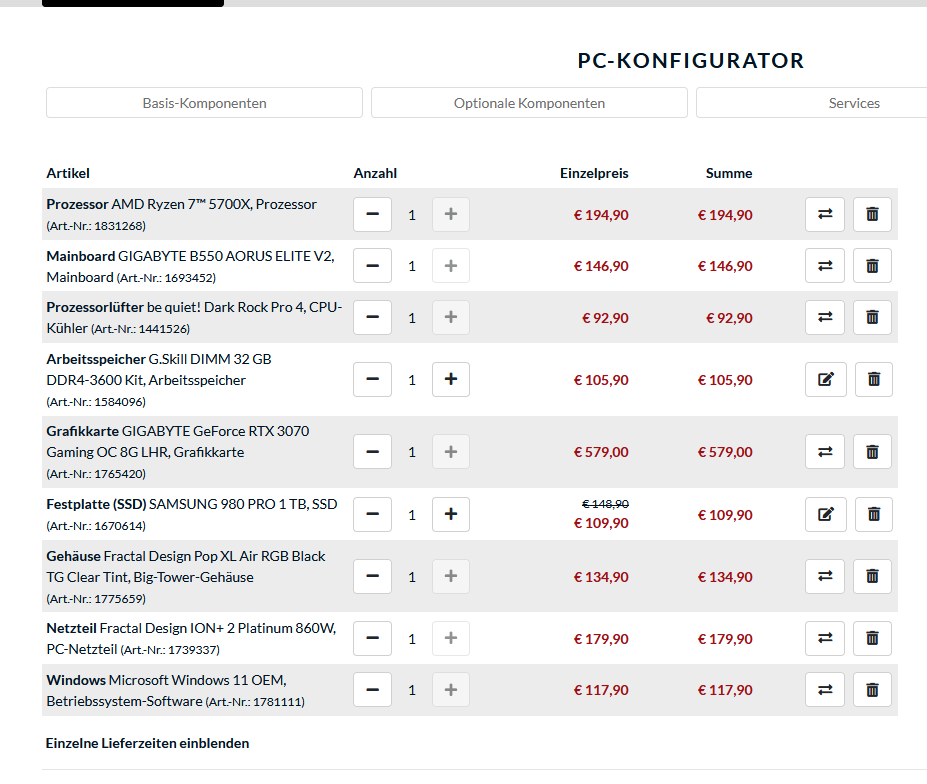Decrease Grafikkarte RTX 3070 quantity

372,452
